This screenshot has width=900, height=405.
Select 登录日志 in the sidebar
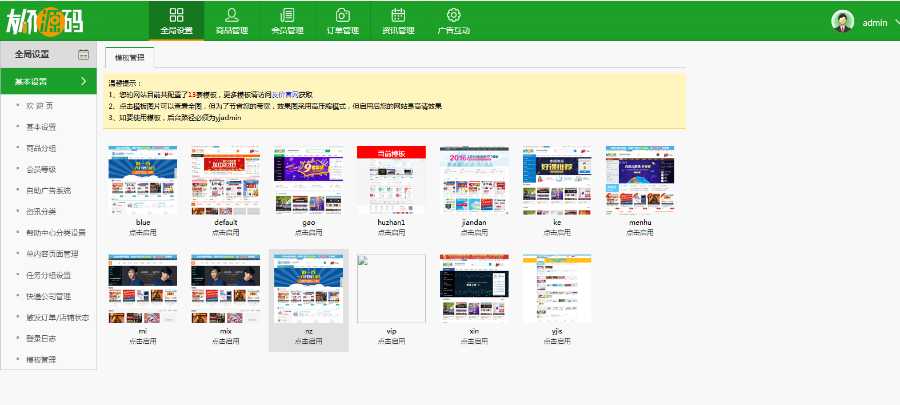pyautogui.click(x=41, y=338)
